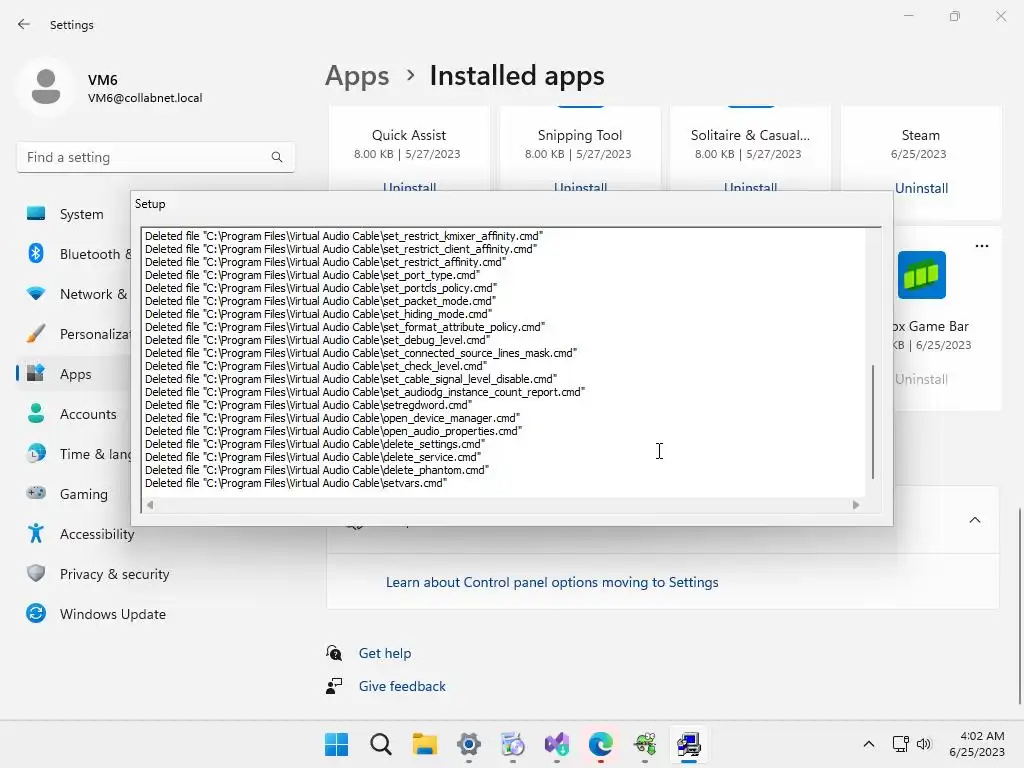Open the Give feedback link
The width and height of the screenshot is (1024, 768).
[x=402, y=686]
